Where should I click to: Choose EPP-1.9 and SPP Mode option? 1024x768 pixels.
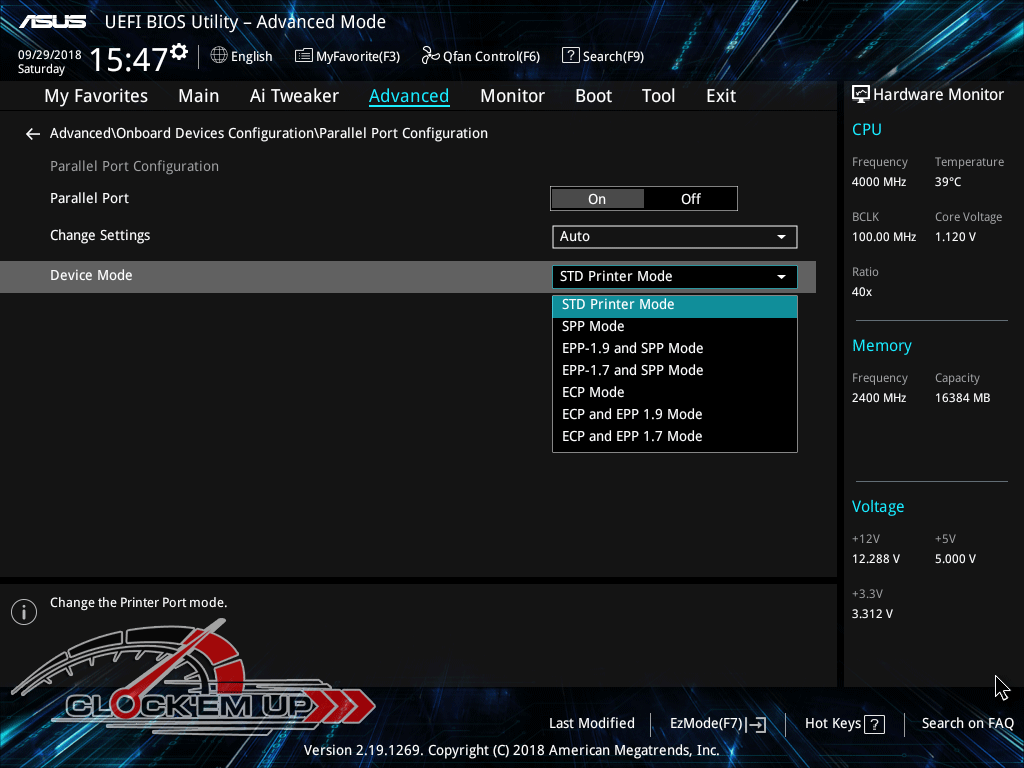coord(632,348)
